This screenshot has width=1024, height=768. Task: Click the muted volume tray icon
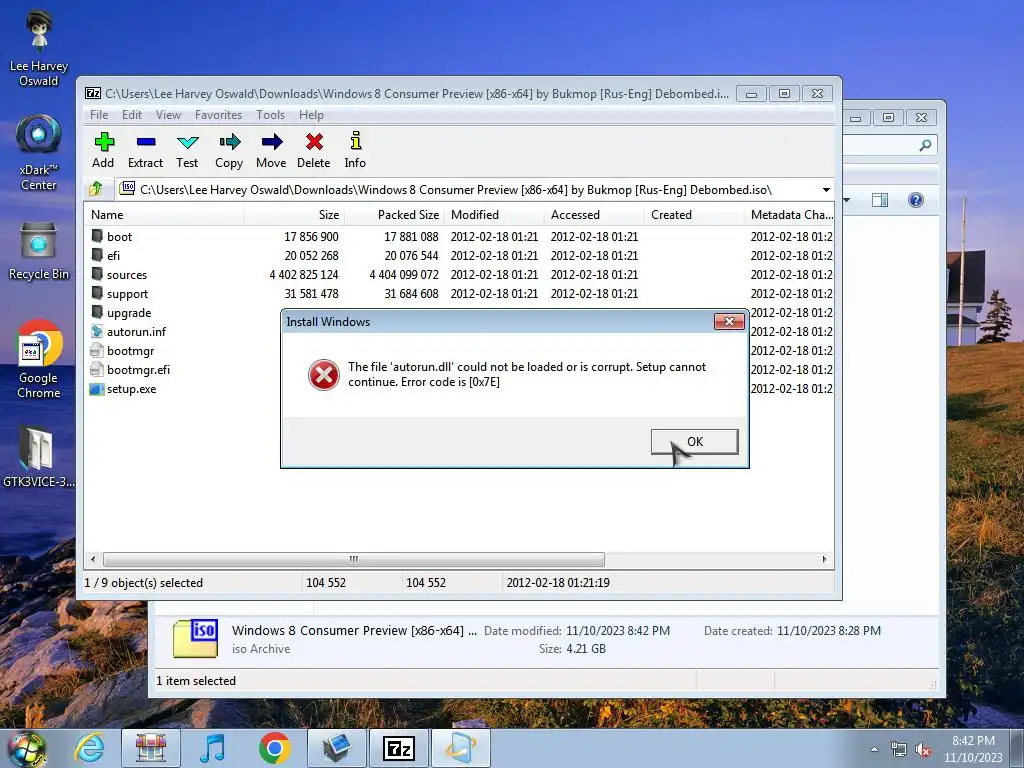point(922,750)
